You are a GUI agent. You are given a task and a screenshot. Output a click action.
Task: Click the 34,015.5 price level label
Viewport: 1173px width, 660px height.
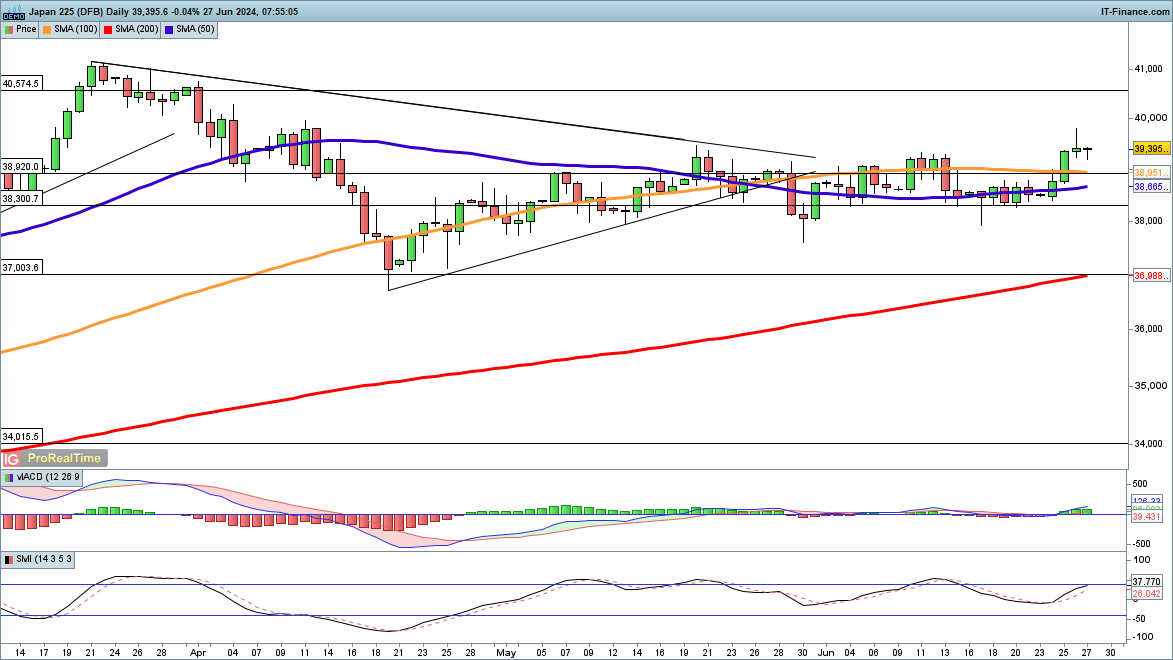pyautogui.click(x=21, y=437)
